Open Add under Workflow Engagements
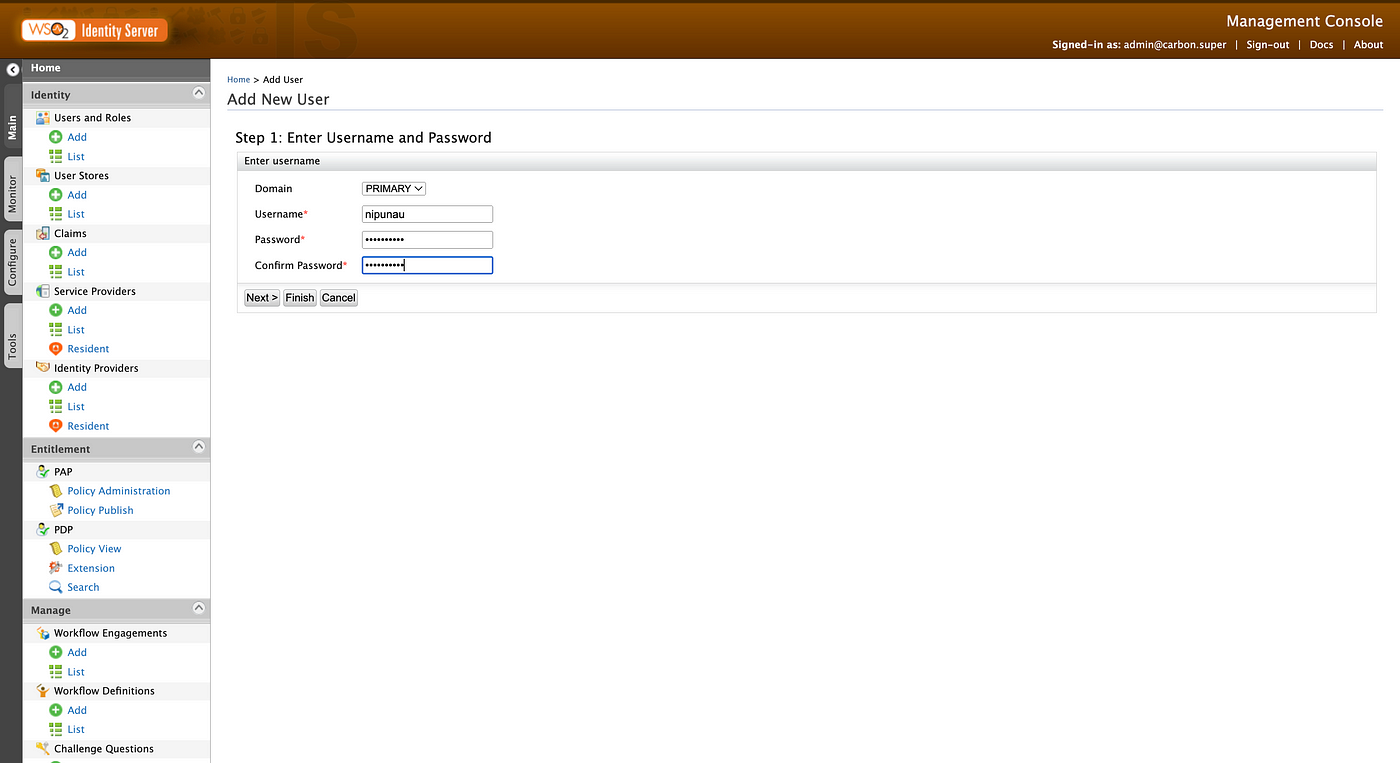The image size is (1400, 763). [x=77, y=652]
